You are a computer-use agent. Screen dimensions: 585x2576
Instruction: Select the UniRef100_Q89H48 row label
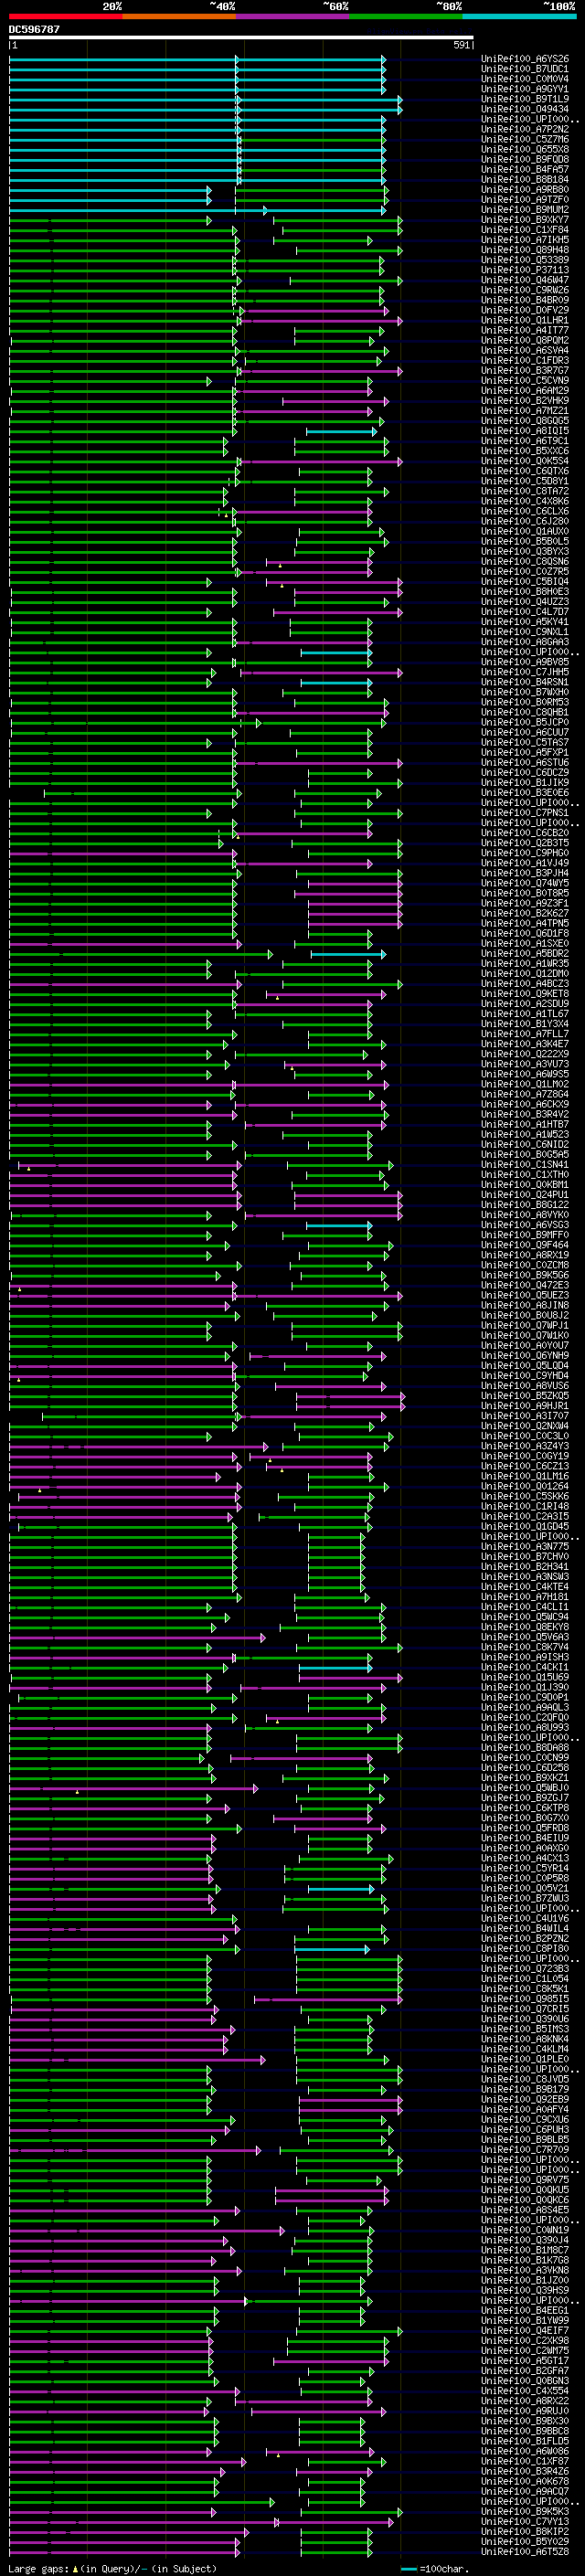click(525, 250)
